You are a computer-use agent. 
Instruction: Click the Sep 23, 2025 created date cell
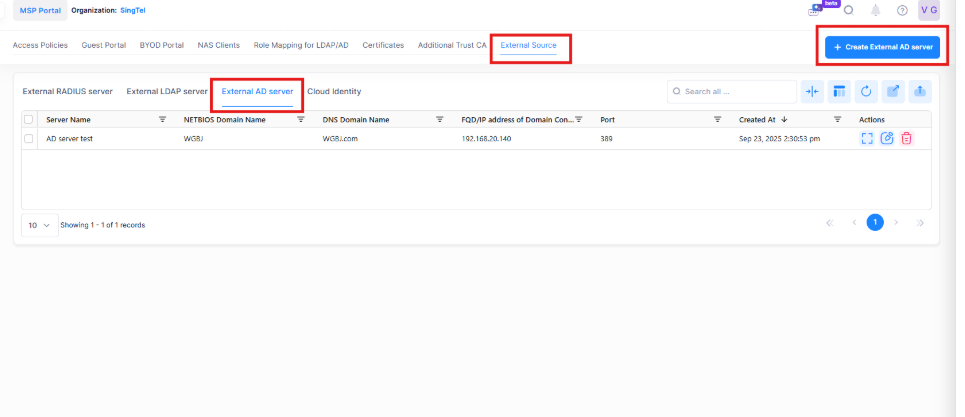point(780,139)
